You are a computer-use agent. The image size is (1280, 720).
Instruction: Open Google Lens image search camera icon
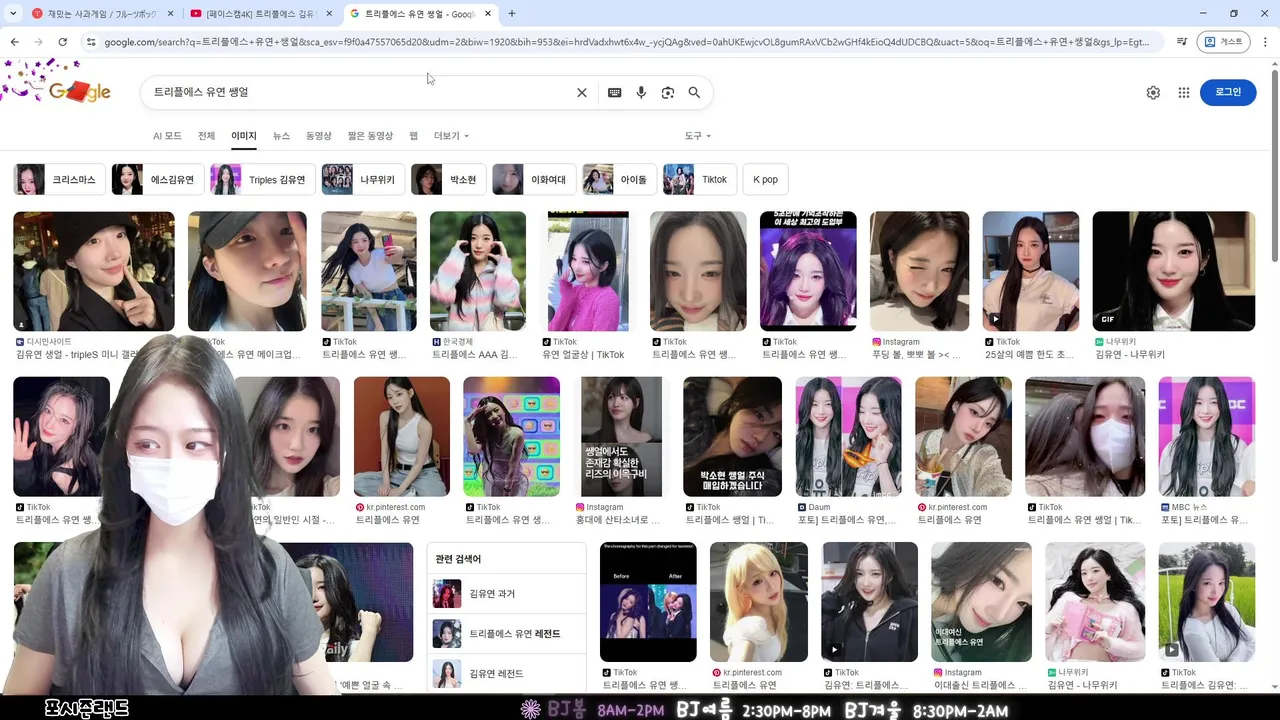(668, 92)
